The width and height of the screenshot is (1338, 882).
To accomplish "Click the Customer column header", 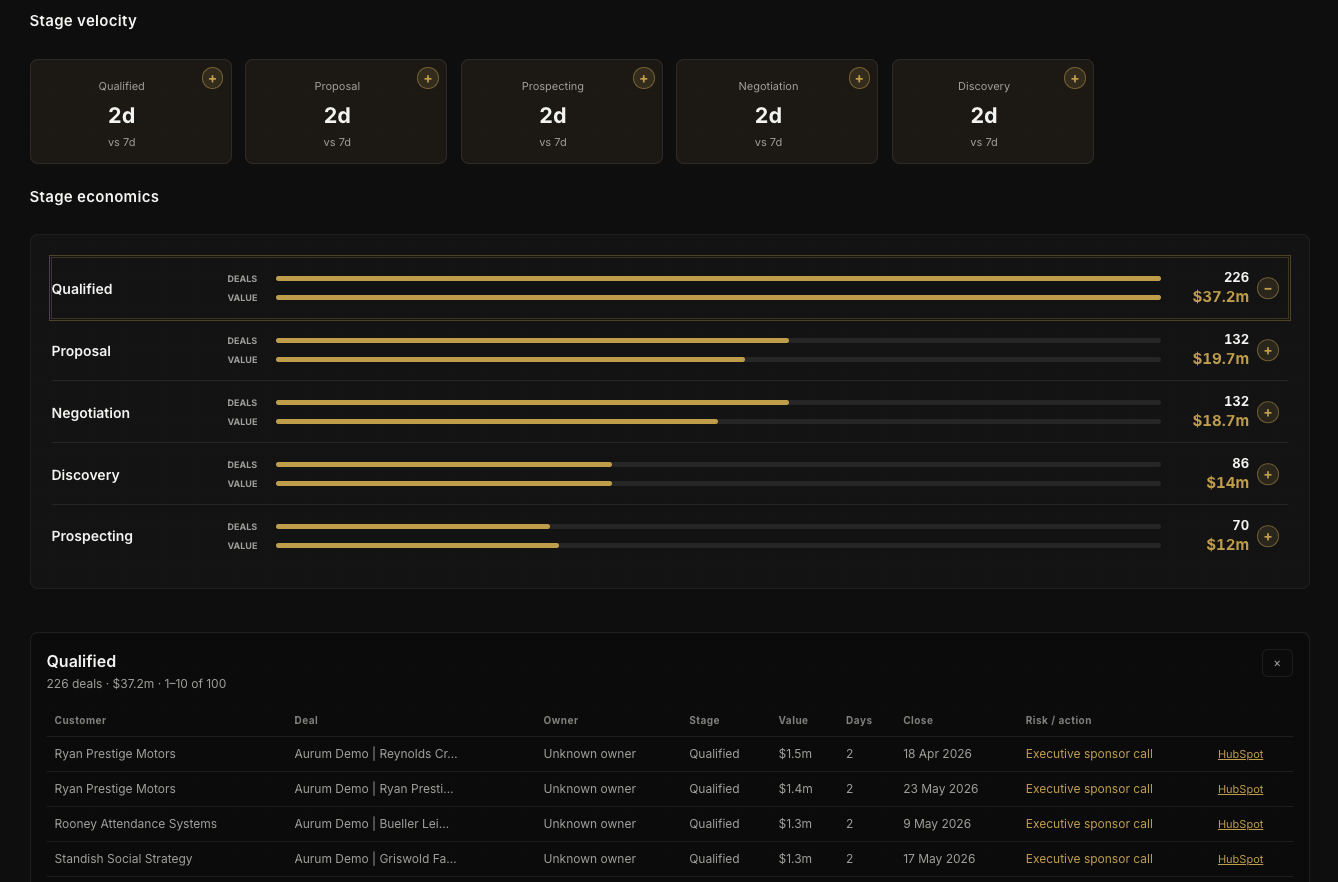I will pyautogui.click(x=80, y=720).
